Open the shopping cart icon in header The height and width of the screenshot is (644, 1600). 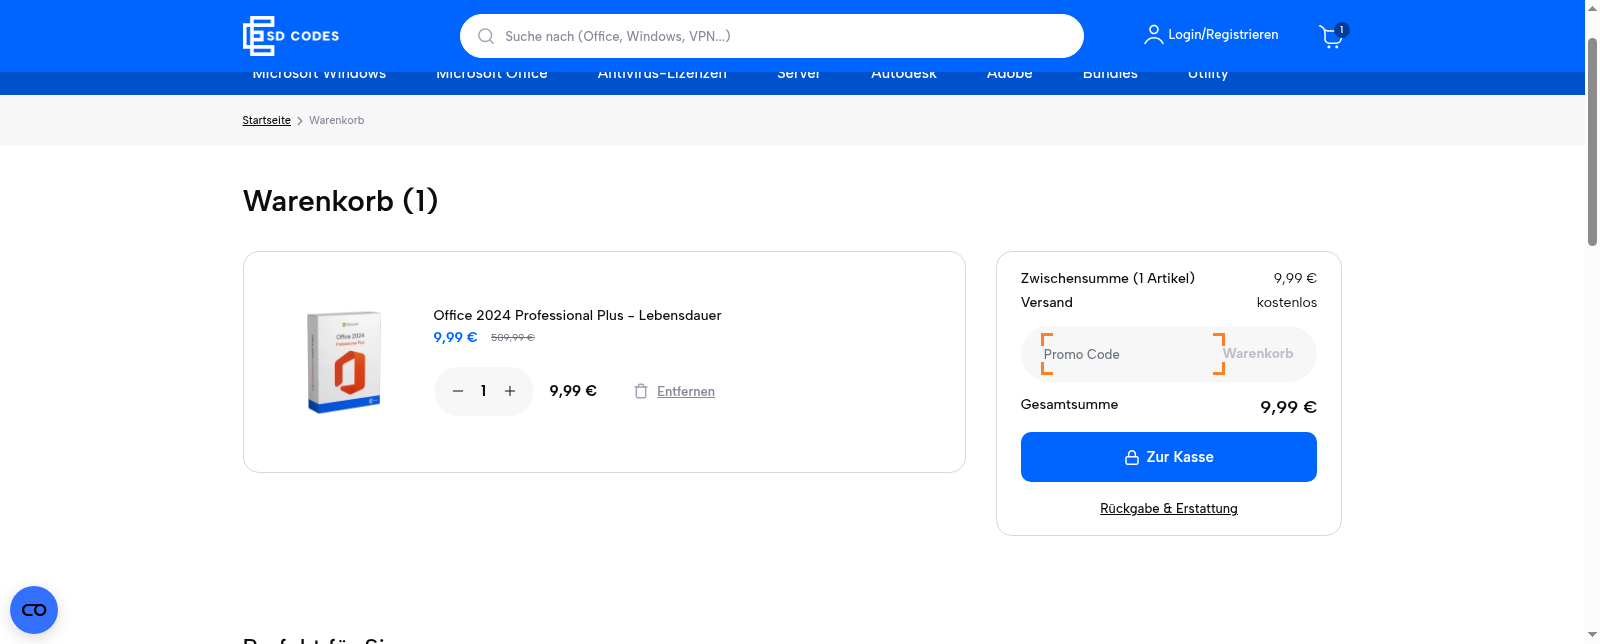click(1331, 37)
